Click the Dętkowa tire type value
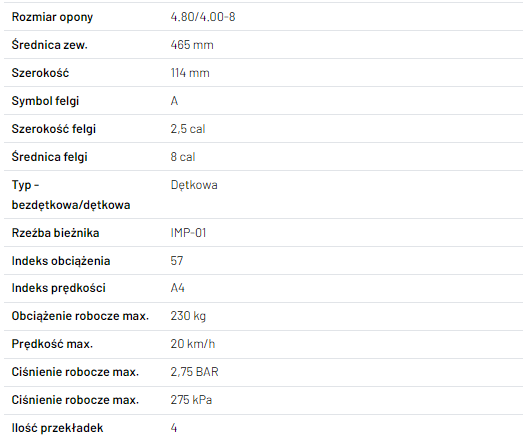 point(194,185)
